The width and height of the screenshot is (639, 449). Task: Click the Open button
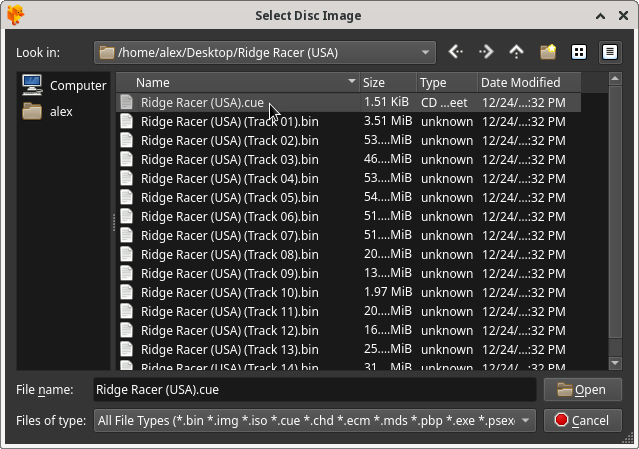(583, 390)
